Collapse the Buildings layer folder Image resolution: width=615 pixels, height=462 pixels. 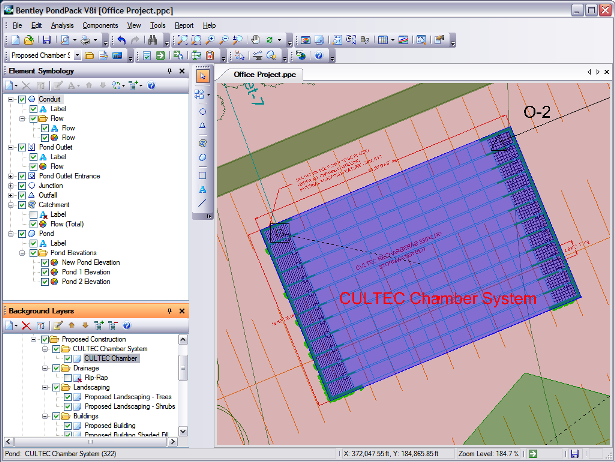pos(45,416)
